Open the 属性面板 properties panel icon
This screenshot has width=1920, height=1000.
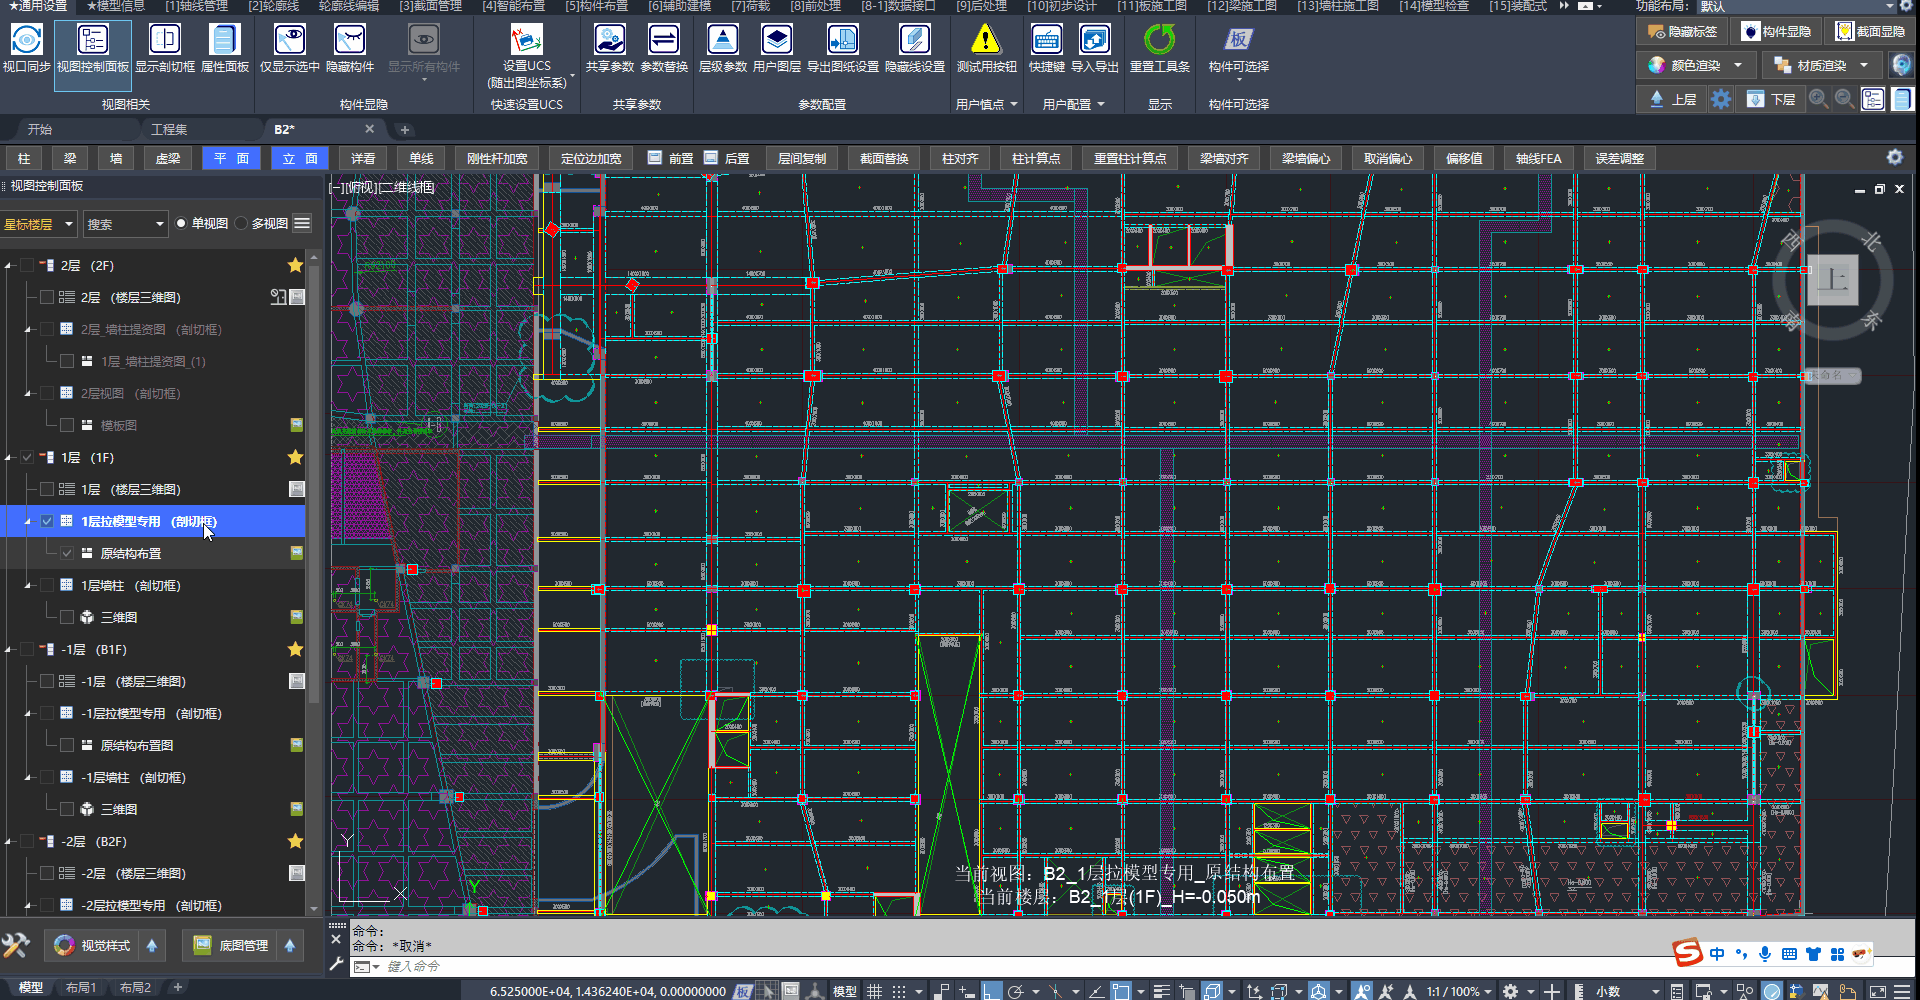[224, 40]
